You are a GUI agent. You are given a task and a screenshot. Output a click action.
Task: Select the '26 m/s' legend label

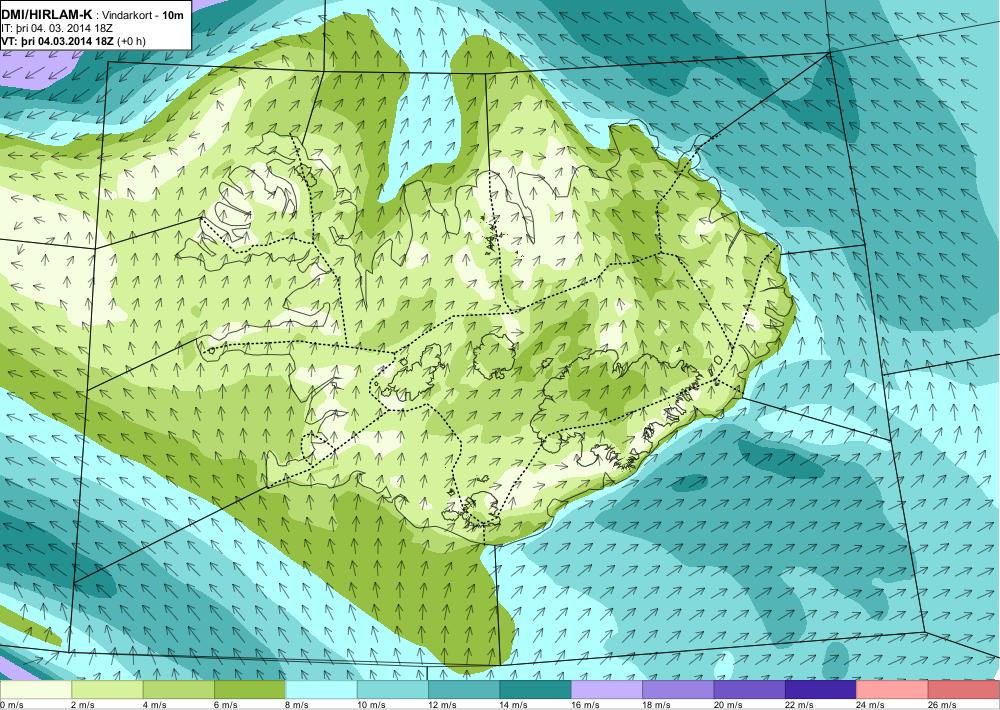pos(943,705)
